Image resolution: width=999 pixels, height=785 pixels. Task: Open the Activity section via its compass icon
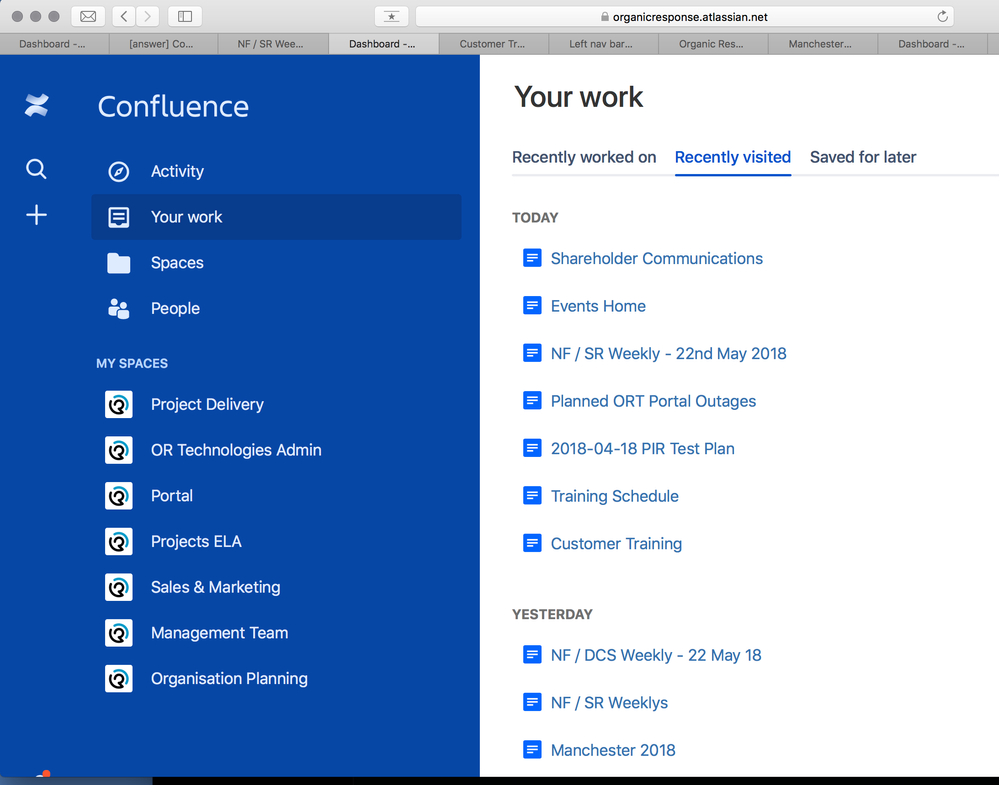[x=118, y=171]
